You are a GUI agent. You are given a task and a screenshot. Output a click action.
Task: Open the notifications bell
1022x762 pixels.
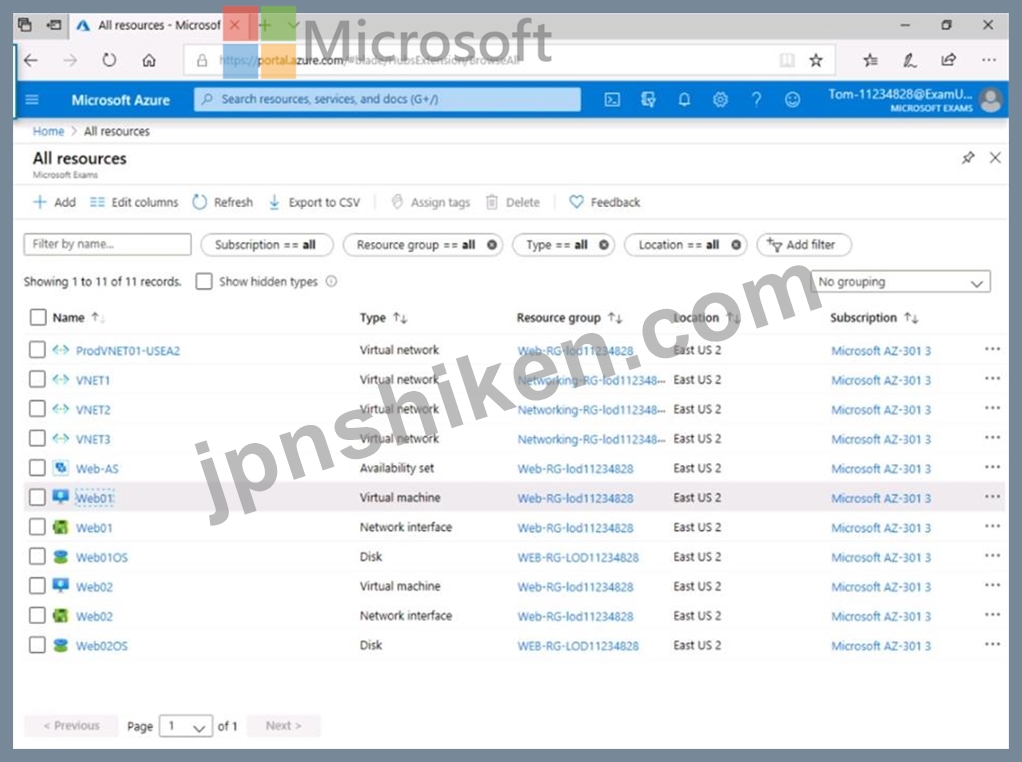pos(684,100)
